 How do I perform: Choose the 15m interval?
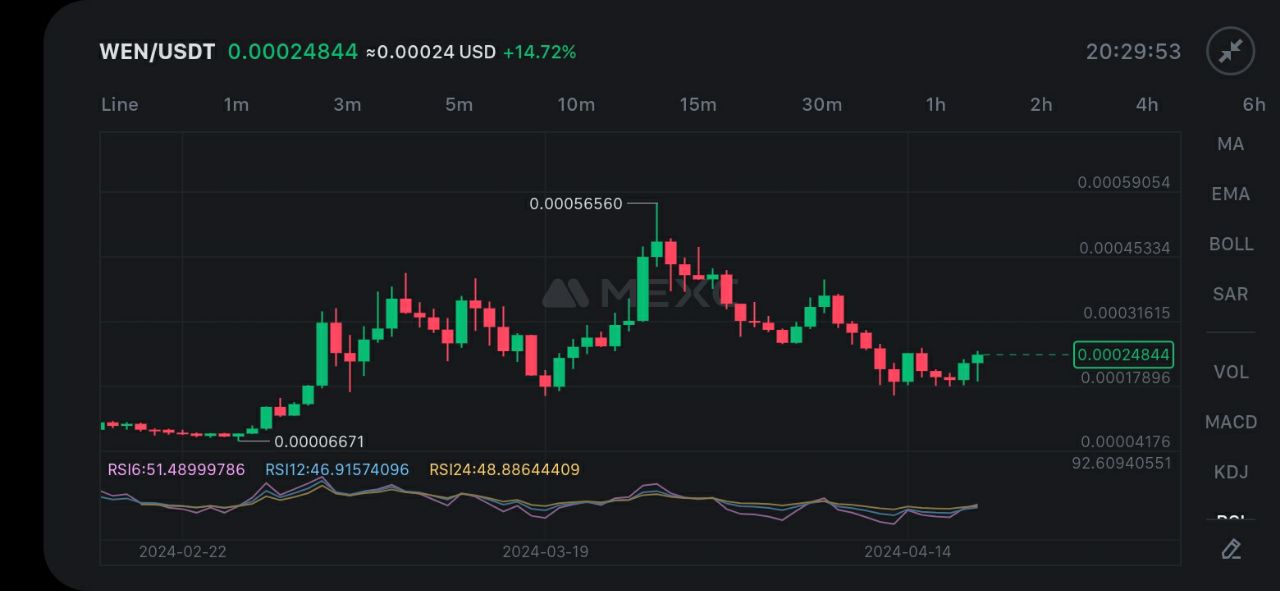[x=697, y=105]
